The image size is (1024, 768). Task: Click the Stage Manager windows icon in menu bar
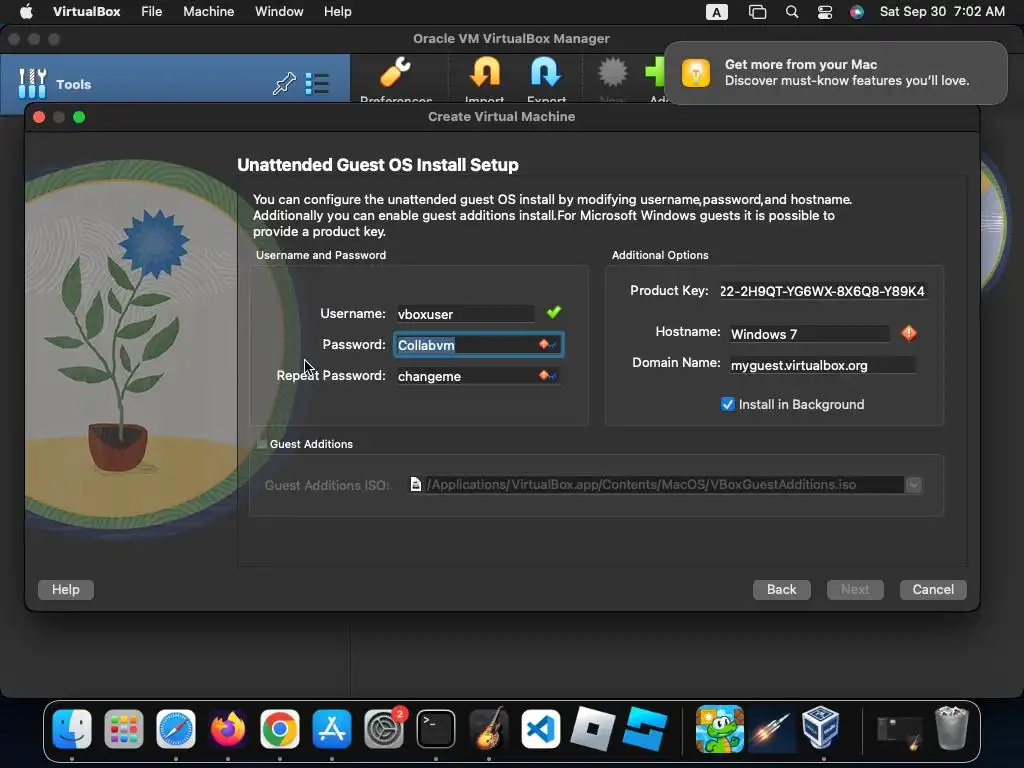pos(757,12)
